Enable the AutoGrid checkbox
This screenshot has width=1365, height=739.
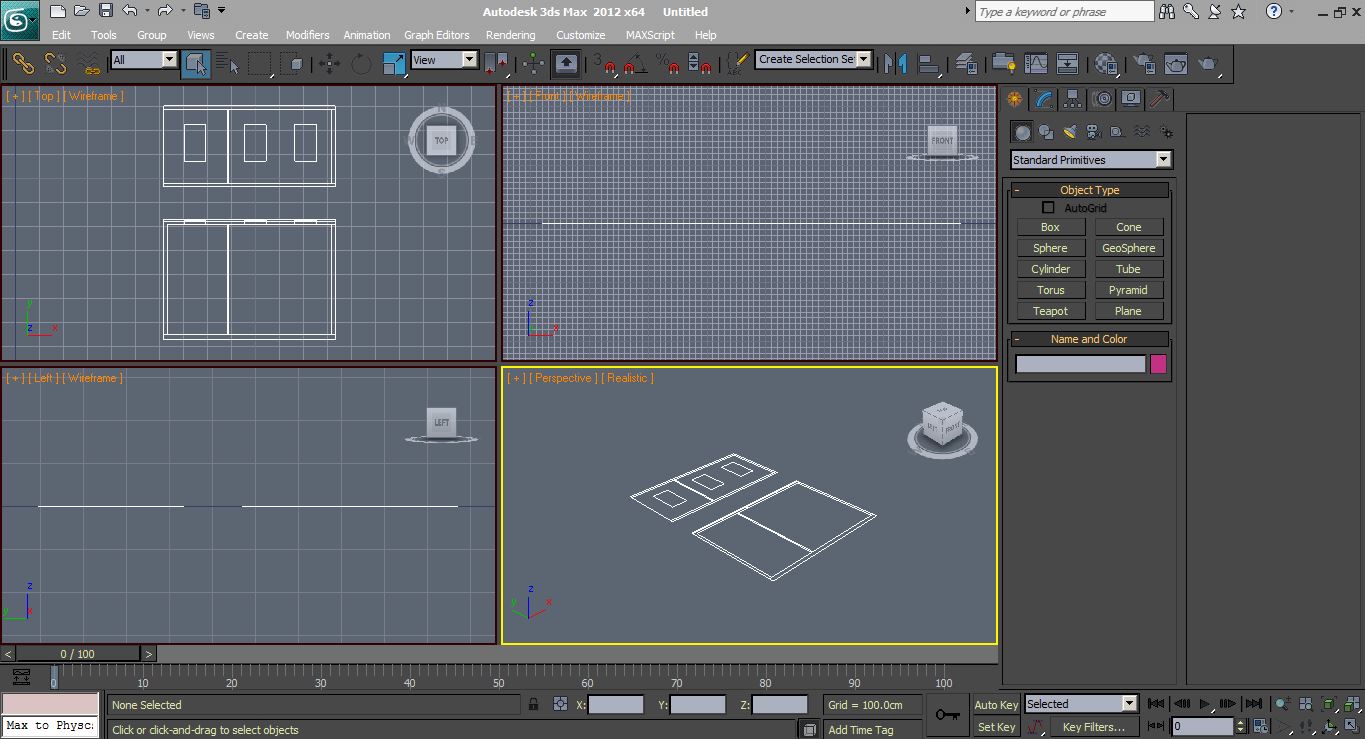click(1048, 208)
